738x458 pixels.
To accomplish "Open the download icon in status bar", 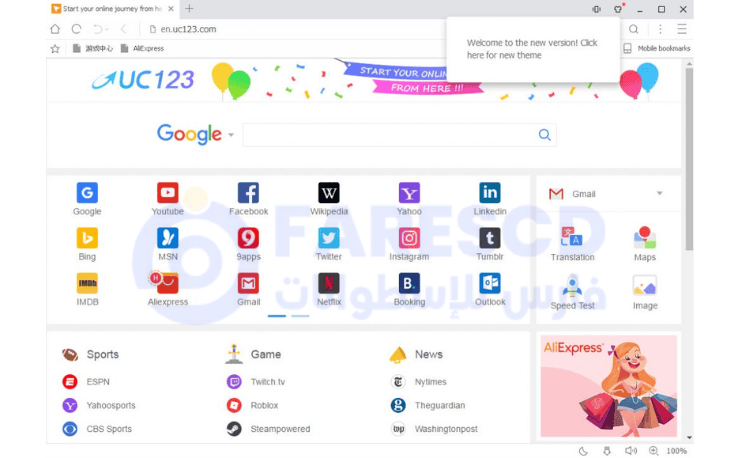I will coord(607,451).
